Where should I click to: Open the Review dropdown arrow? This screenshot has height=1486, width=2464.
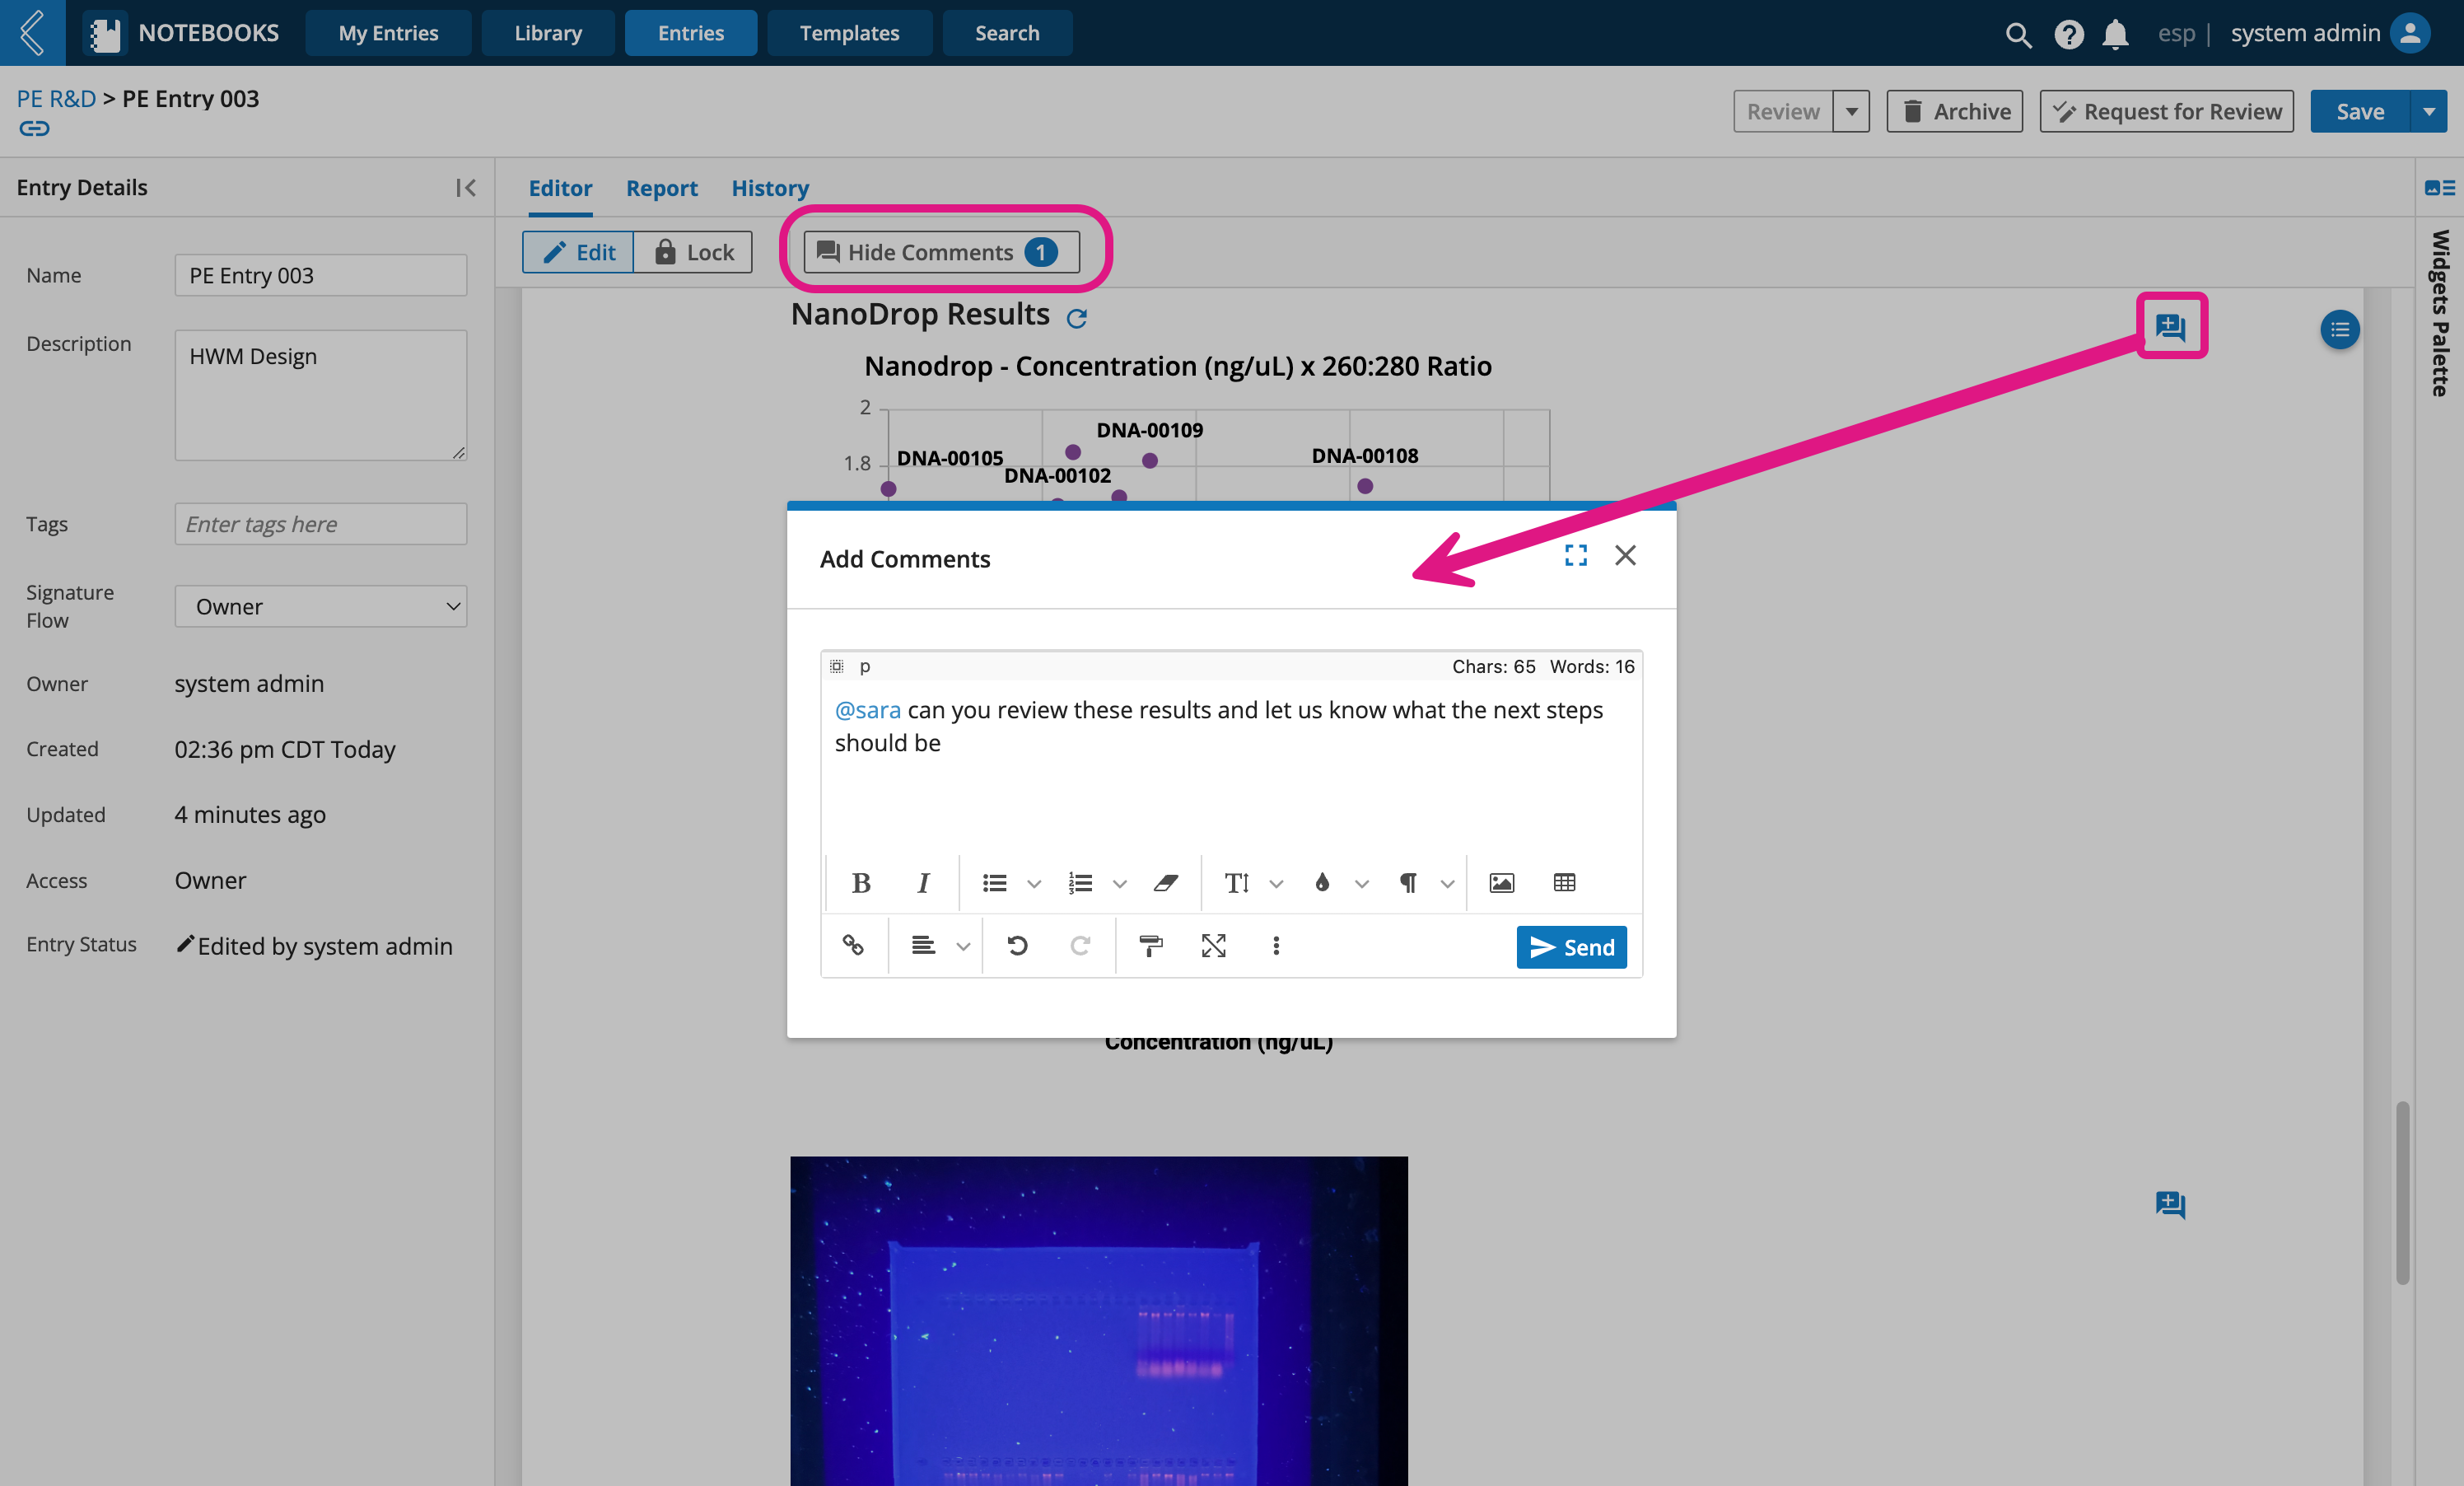[x=1852, y=111]
